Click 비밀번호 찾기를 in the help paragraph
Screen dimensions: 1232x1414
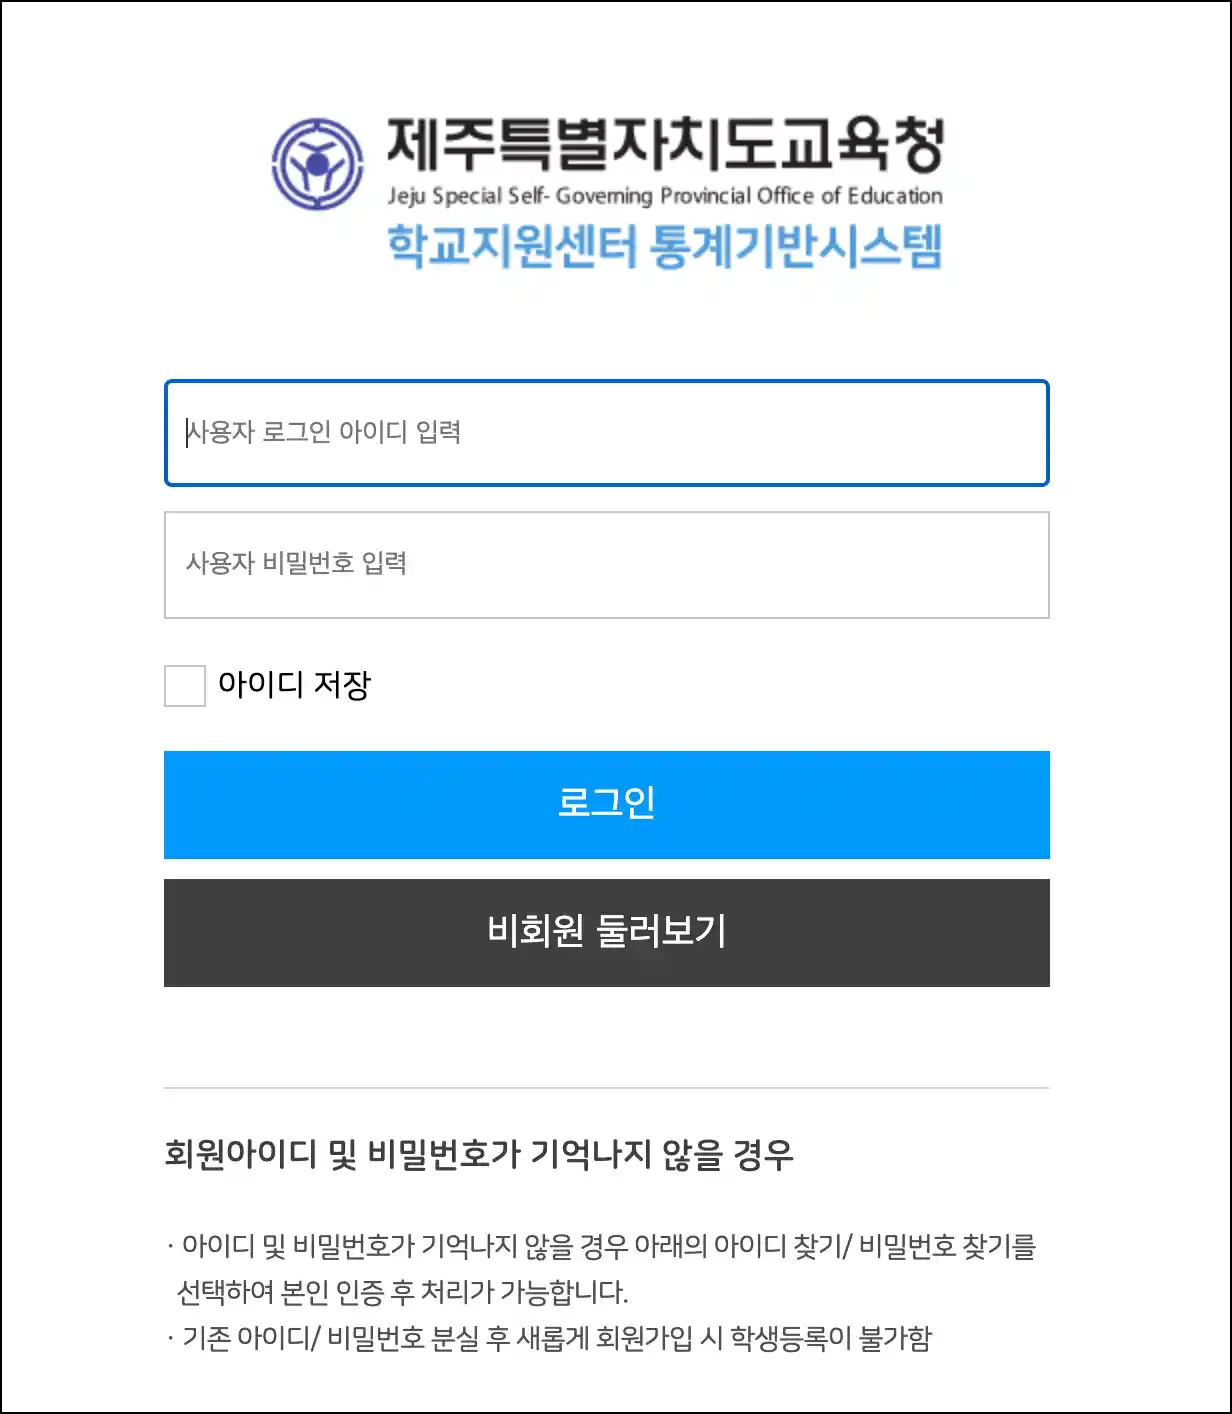click(947, 1247)
